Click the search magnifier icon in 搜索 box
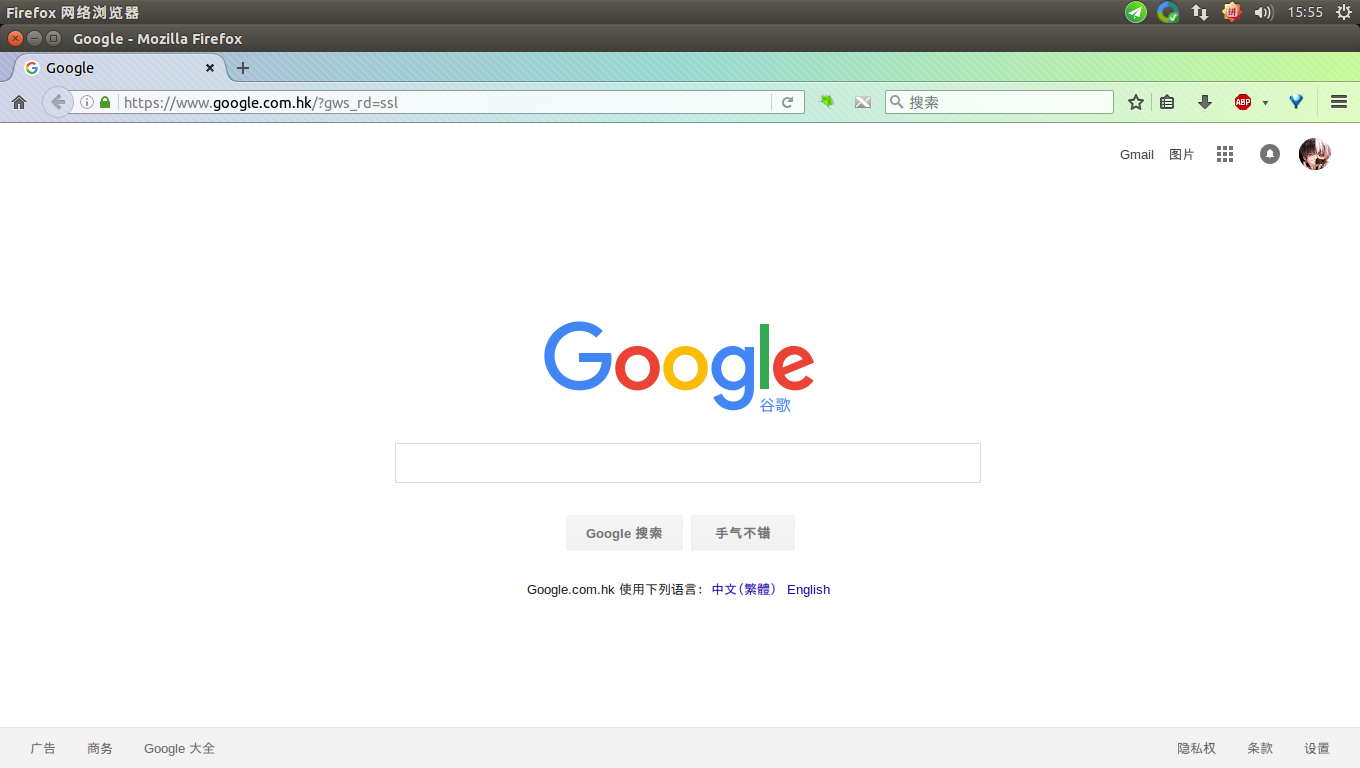Screen dimensions: 1360x768 pos(896,102)
